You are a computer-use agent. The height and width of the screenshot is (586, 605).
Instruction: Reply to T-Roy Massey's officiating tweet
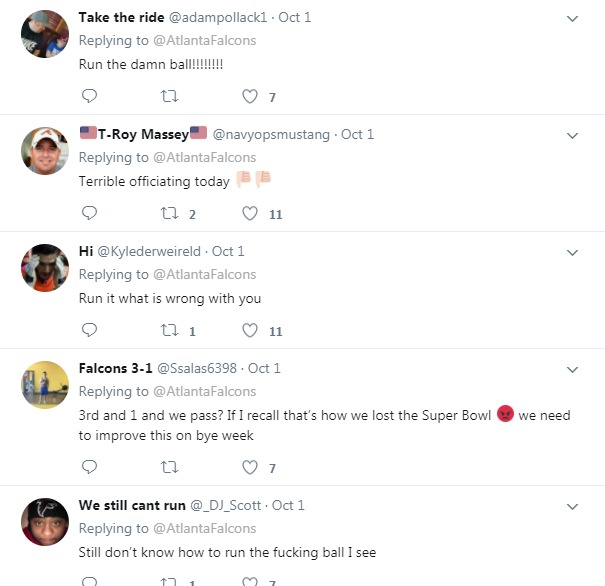[x=89, y=213]
